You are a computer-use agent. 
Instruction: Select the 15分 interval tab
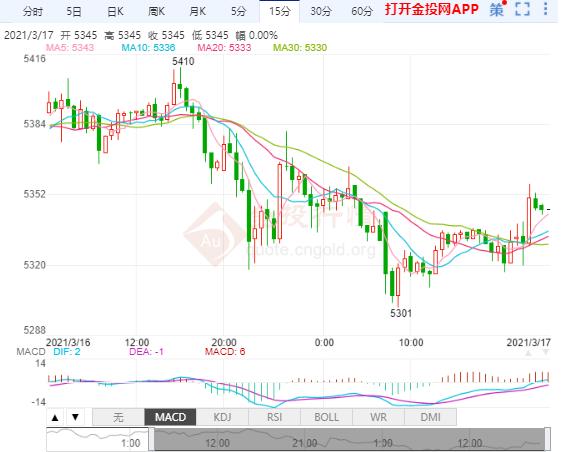[x=280, y=11]
